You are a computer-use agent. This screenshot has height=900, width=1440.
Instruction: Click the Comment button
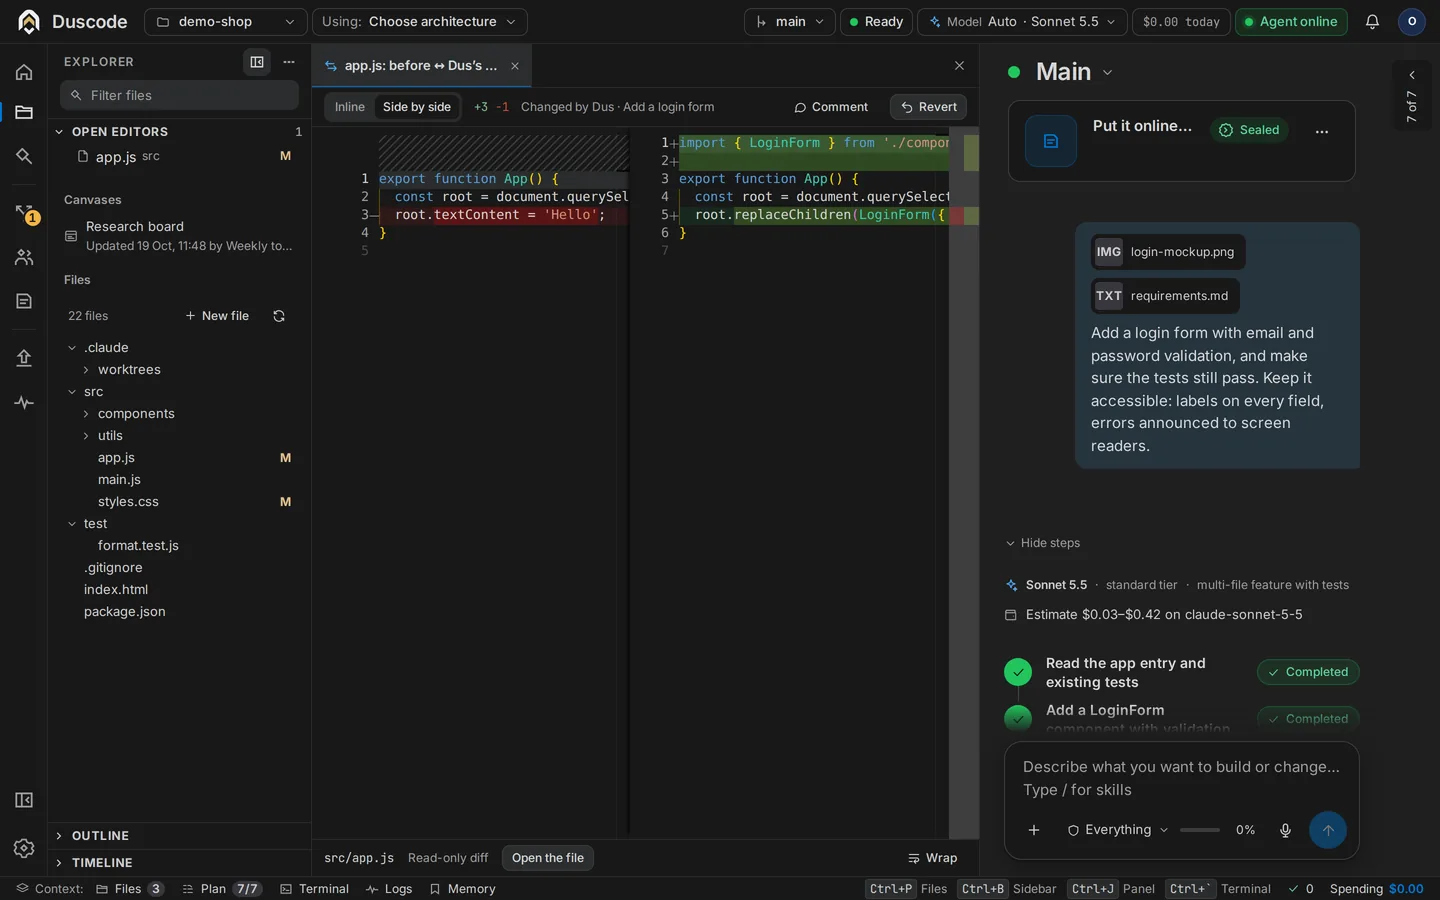(x=831, y=107)
